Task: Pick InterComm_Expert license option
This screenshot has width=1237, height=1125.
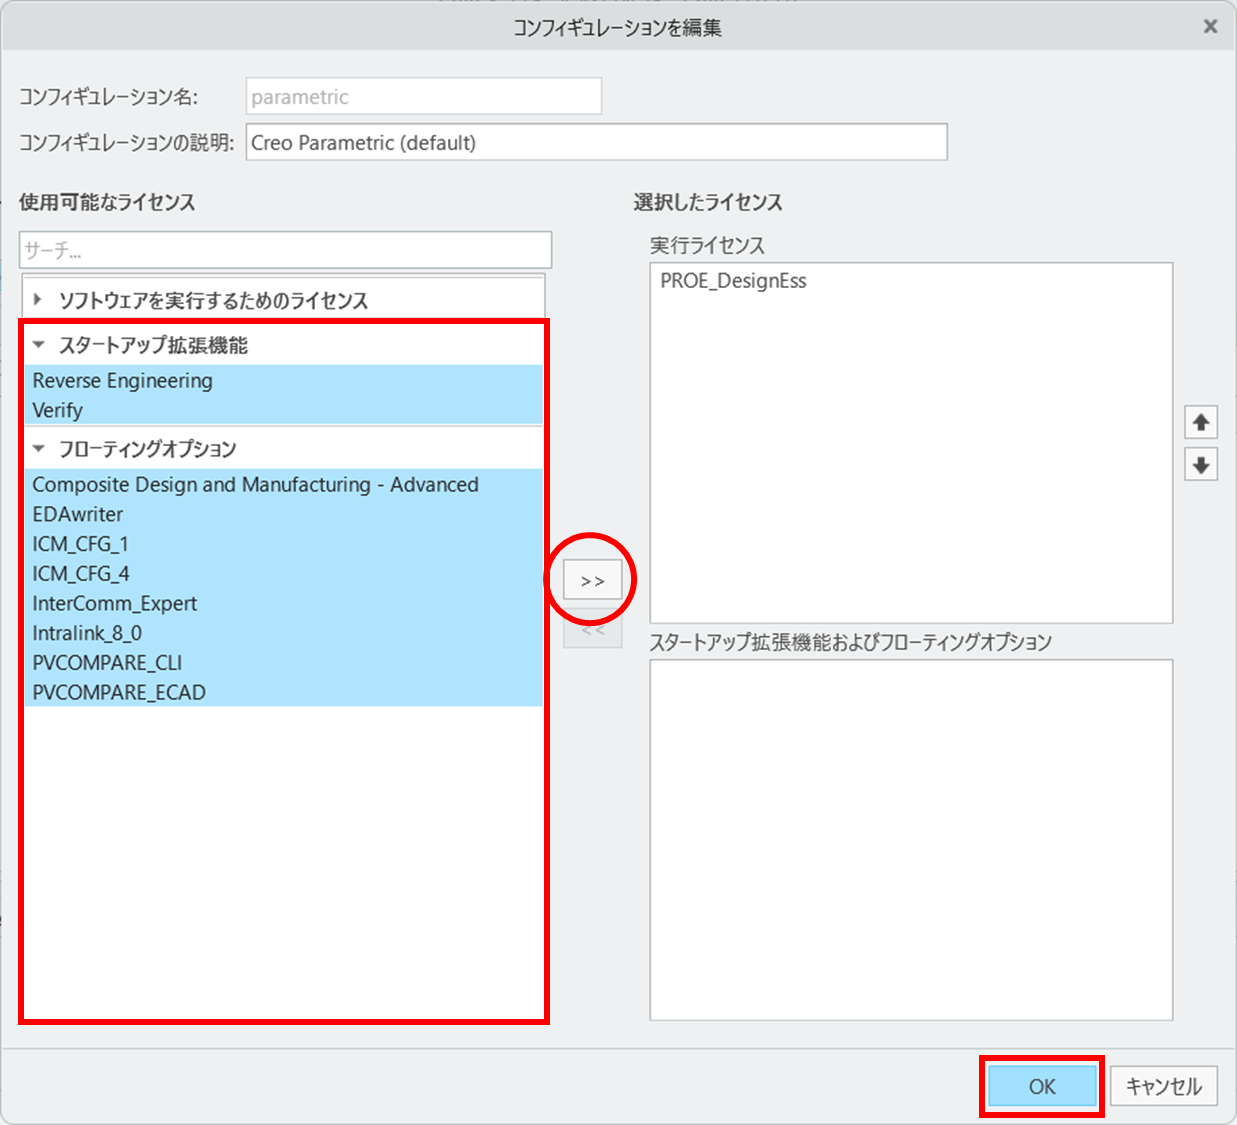Action: coord(115,604)
